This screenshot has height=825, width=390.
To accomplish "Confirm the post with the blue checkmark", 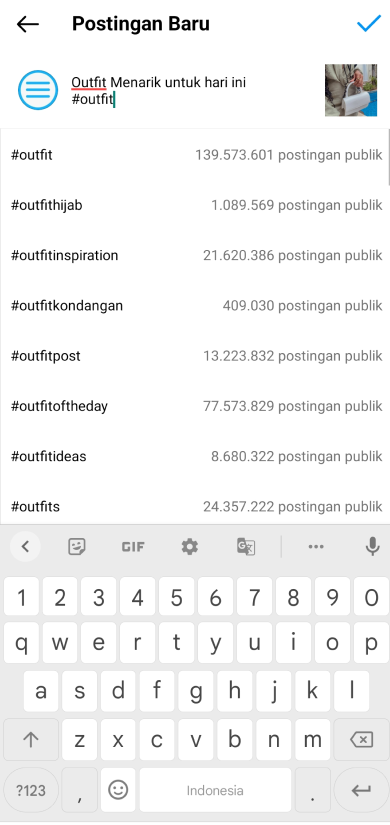I will (368, 23).
